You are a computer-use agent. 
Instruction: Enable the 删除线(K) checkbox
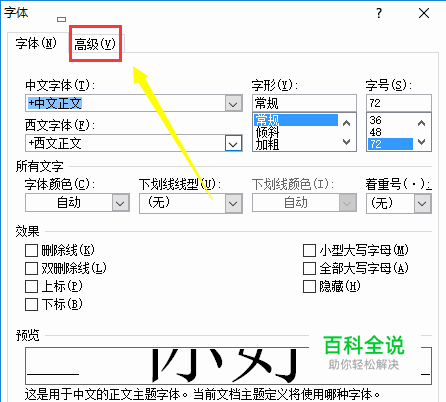31,250
